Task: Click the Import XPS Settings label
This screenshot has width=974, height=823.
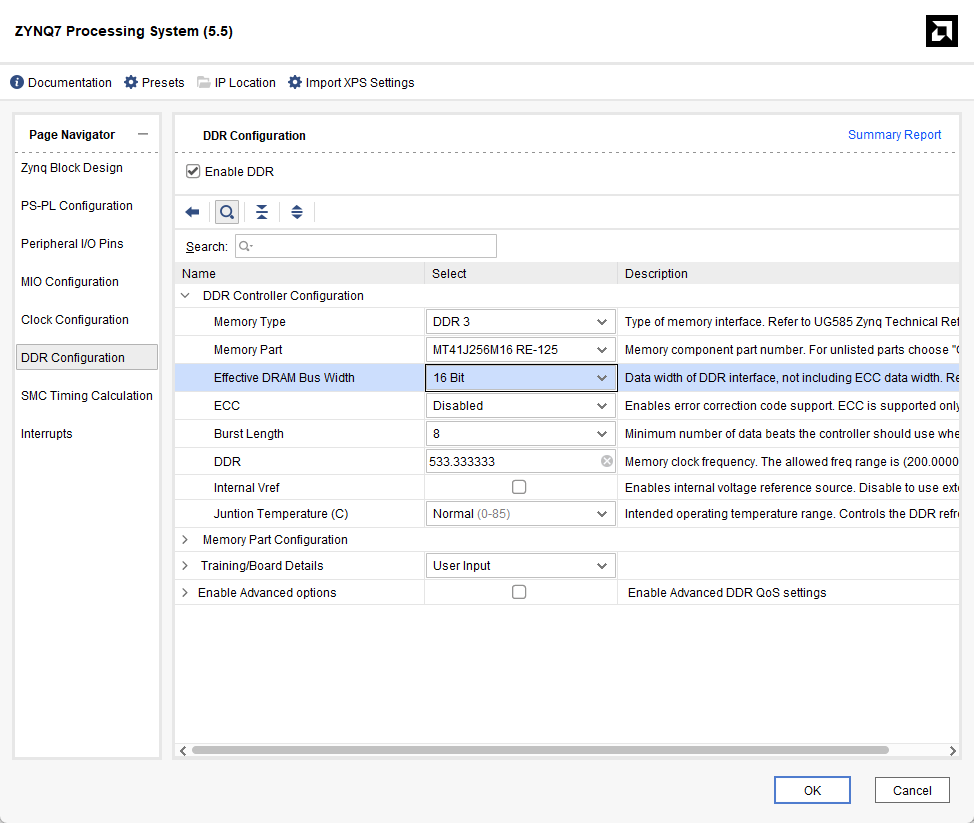Action: pos(360,83)
